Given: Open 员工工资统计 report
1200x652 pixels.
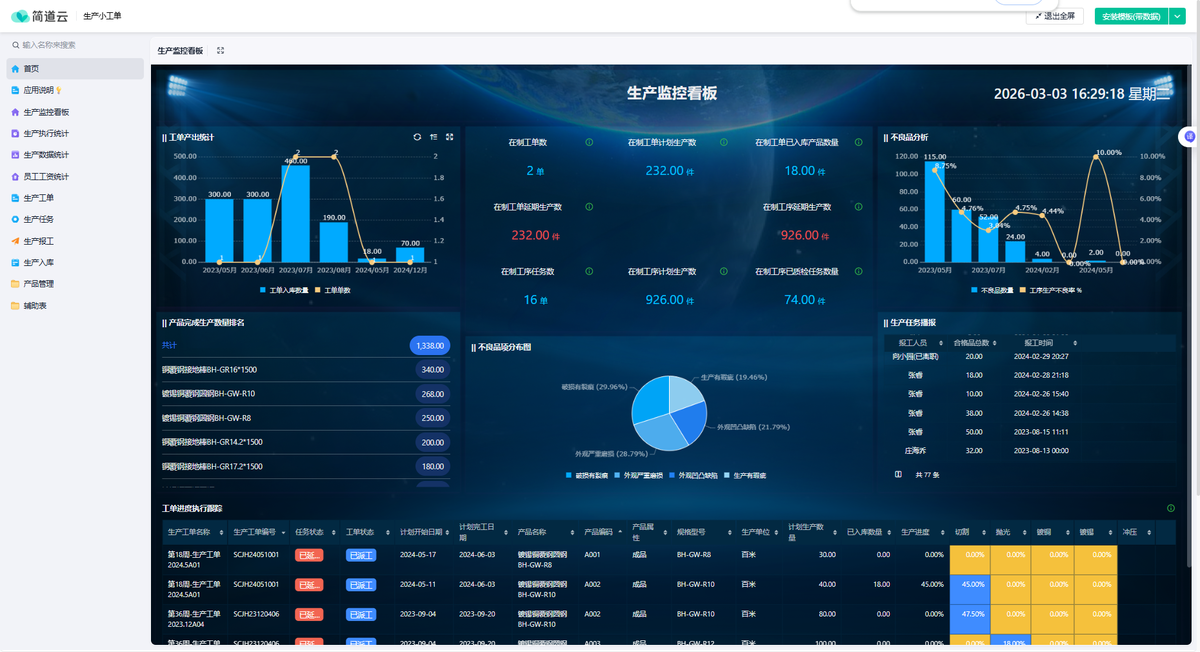Looking at the screenshot, I should point(75,176).
